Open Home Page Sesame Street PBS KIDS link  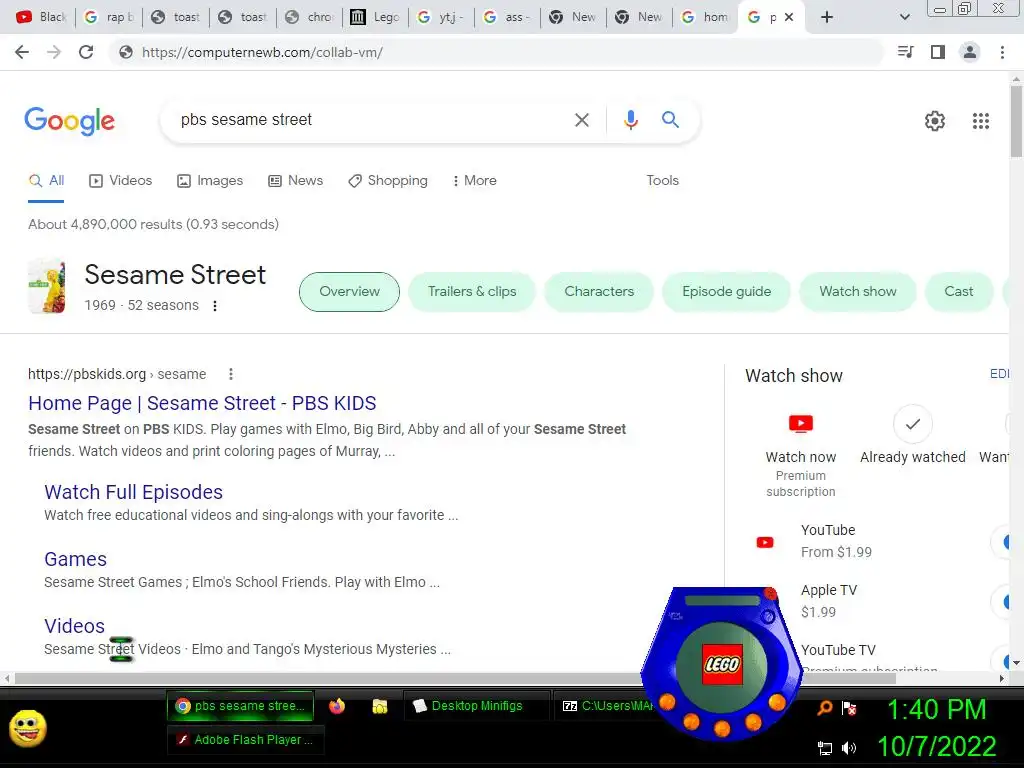coord(202,404)
